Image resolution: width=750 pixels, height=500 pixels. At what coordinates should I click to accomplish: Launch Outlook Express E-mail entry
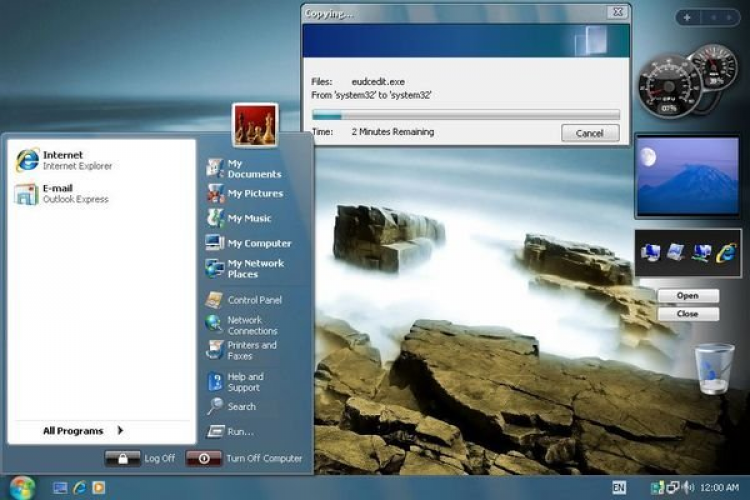(x=62, y=194)
